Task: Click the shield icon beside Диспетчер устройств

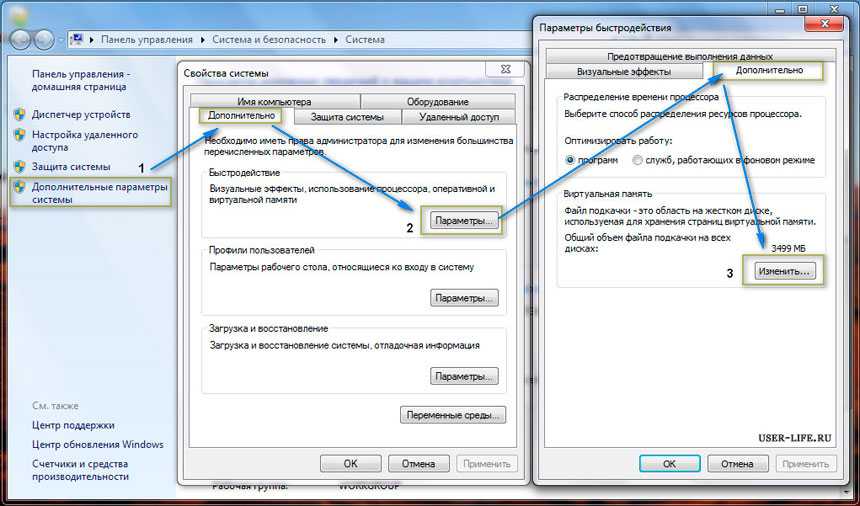Action: [x=19, y=115]
